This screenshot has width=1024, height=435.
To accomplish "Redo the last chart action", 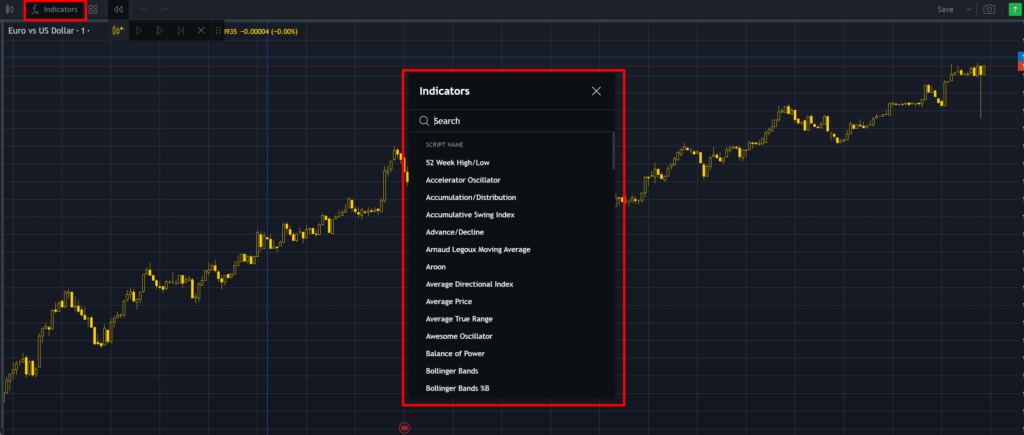I will pyautogui.click(x=163, y=10).
